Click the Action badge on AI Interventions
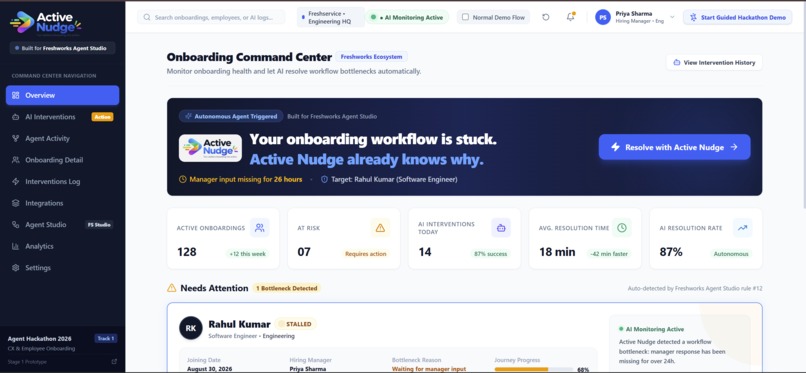 point(102,117)
